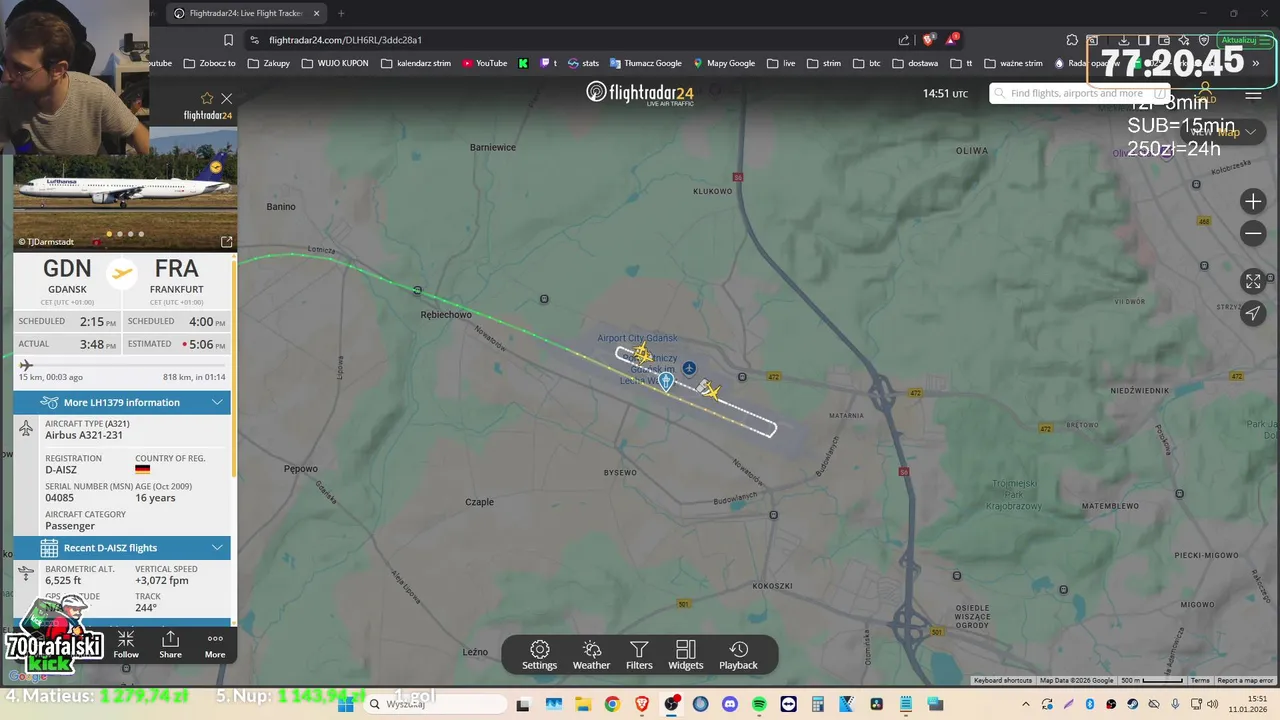
Task: Open stats bookmark
Action: [x=583, y=63]
